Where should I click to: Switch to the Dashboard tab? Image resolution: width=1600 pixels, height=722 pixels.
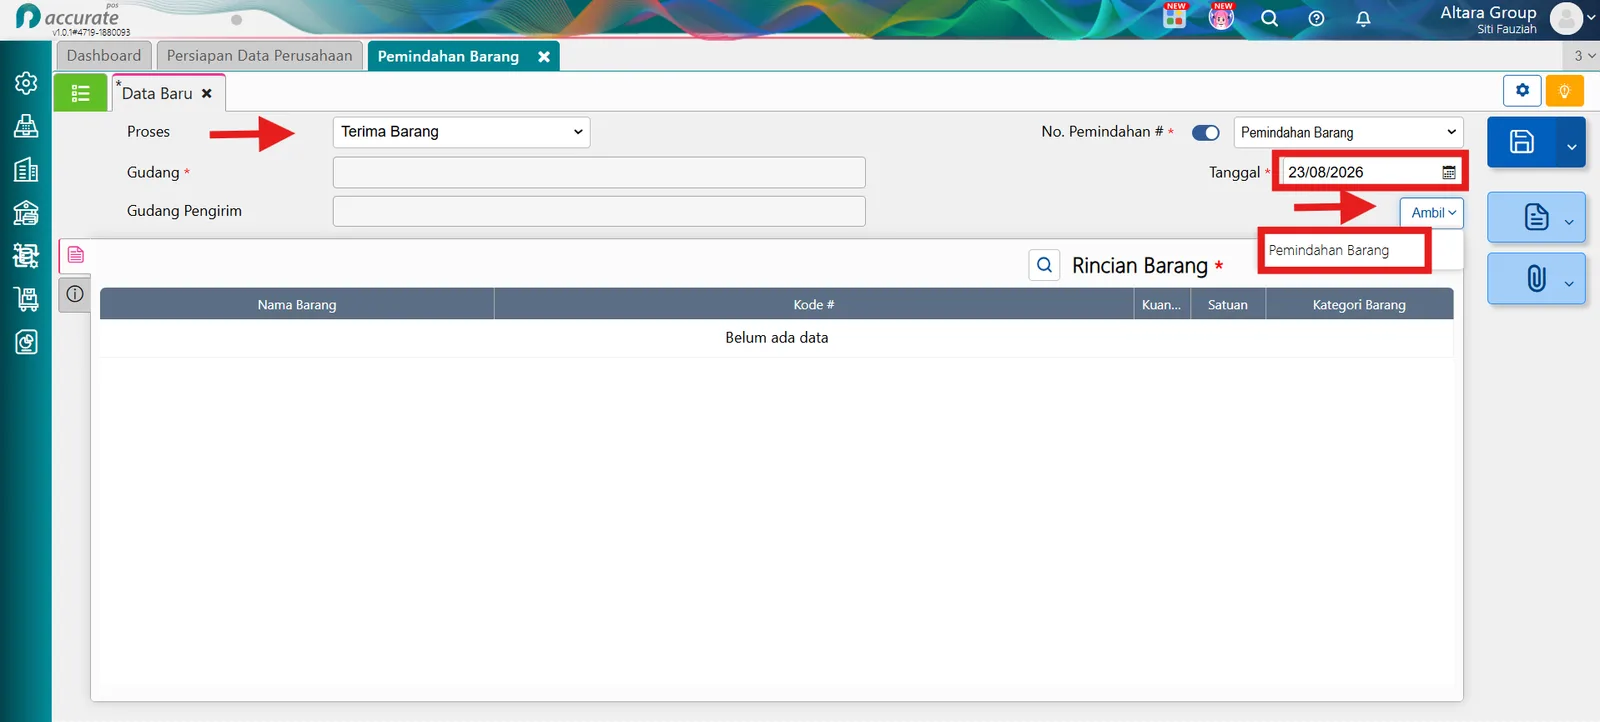104,56
